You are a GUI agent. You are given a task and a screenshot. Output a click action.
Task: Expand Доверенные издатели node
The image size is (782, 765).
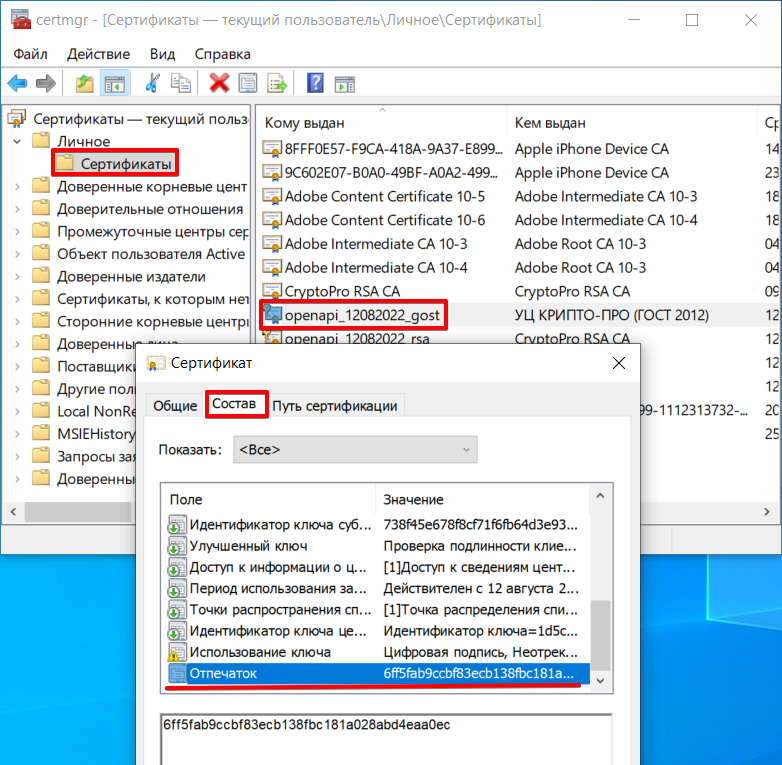tap(17, 276)
